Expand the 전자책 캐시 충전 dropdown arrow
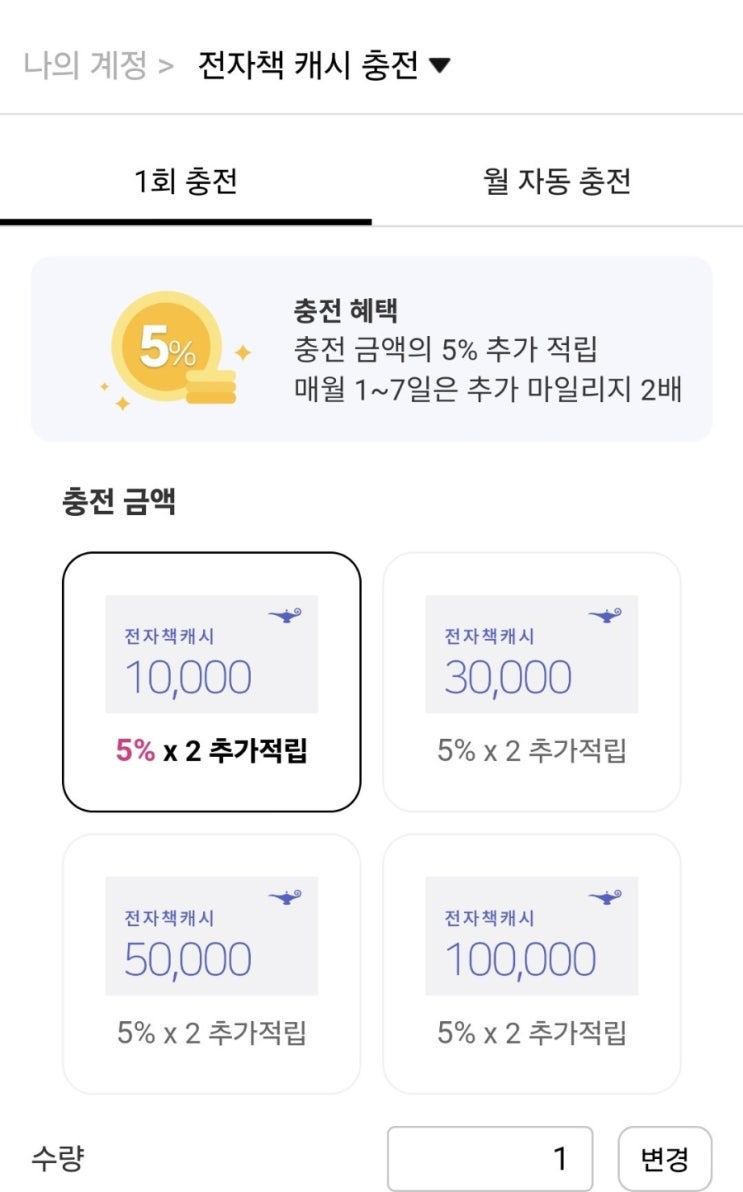This screenshot has width=743, height=1192. click(x=439, y=67)
